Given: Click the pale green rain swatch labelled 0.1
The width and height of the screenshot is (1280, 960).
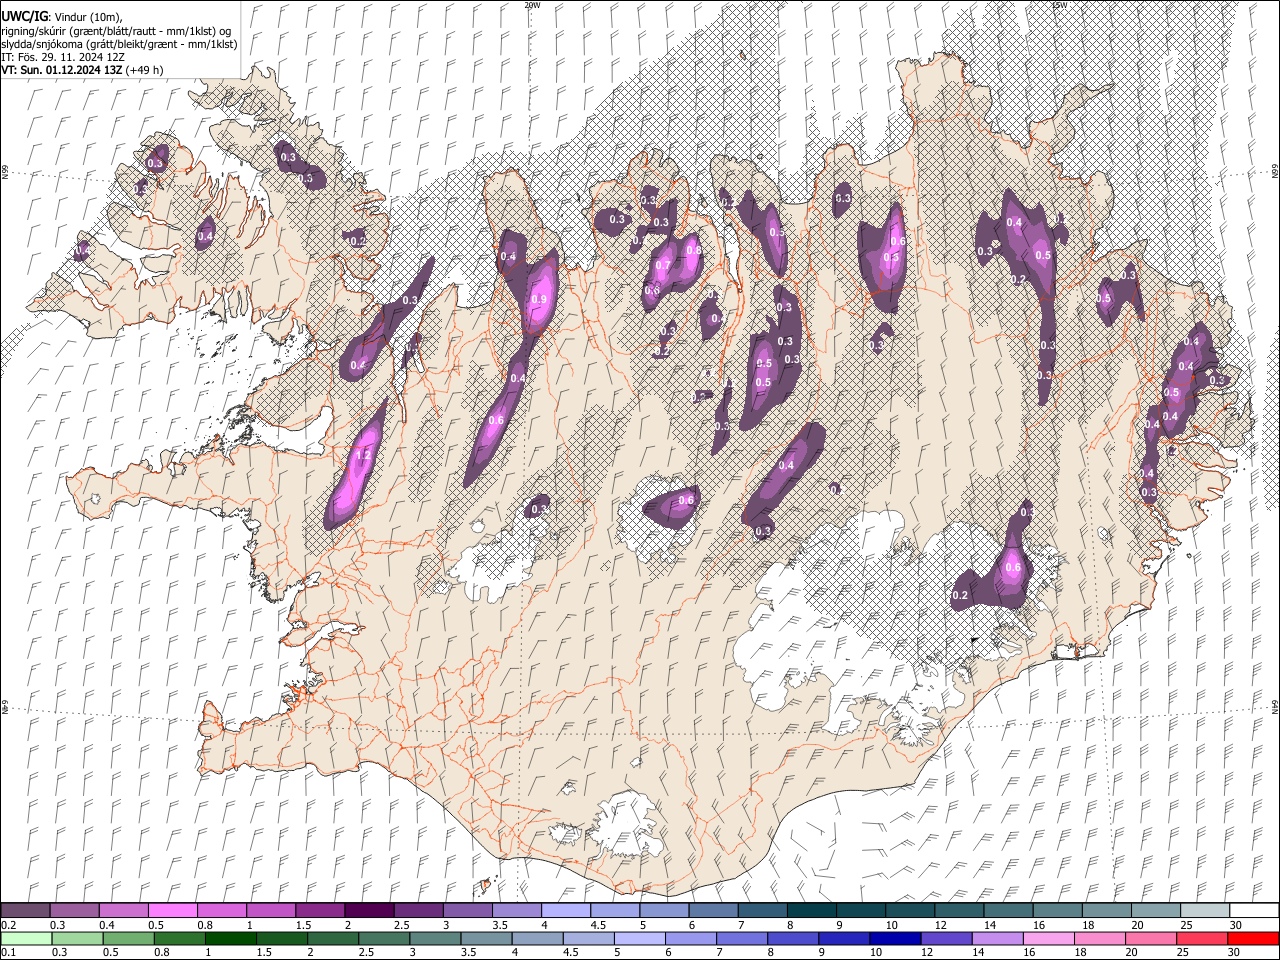Looking at the screenshot, I should click(26, 938).
